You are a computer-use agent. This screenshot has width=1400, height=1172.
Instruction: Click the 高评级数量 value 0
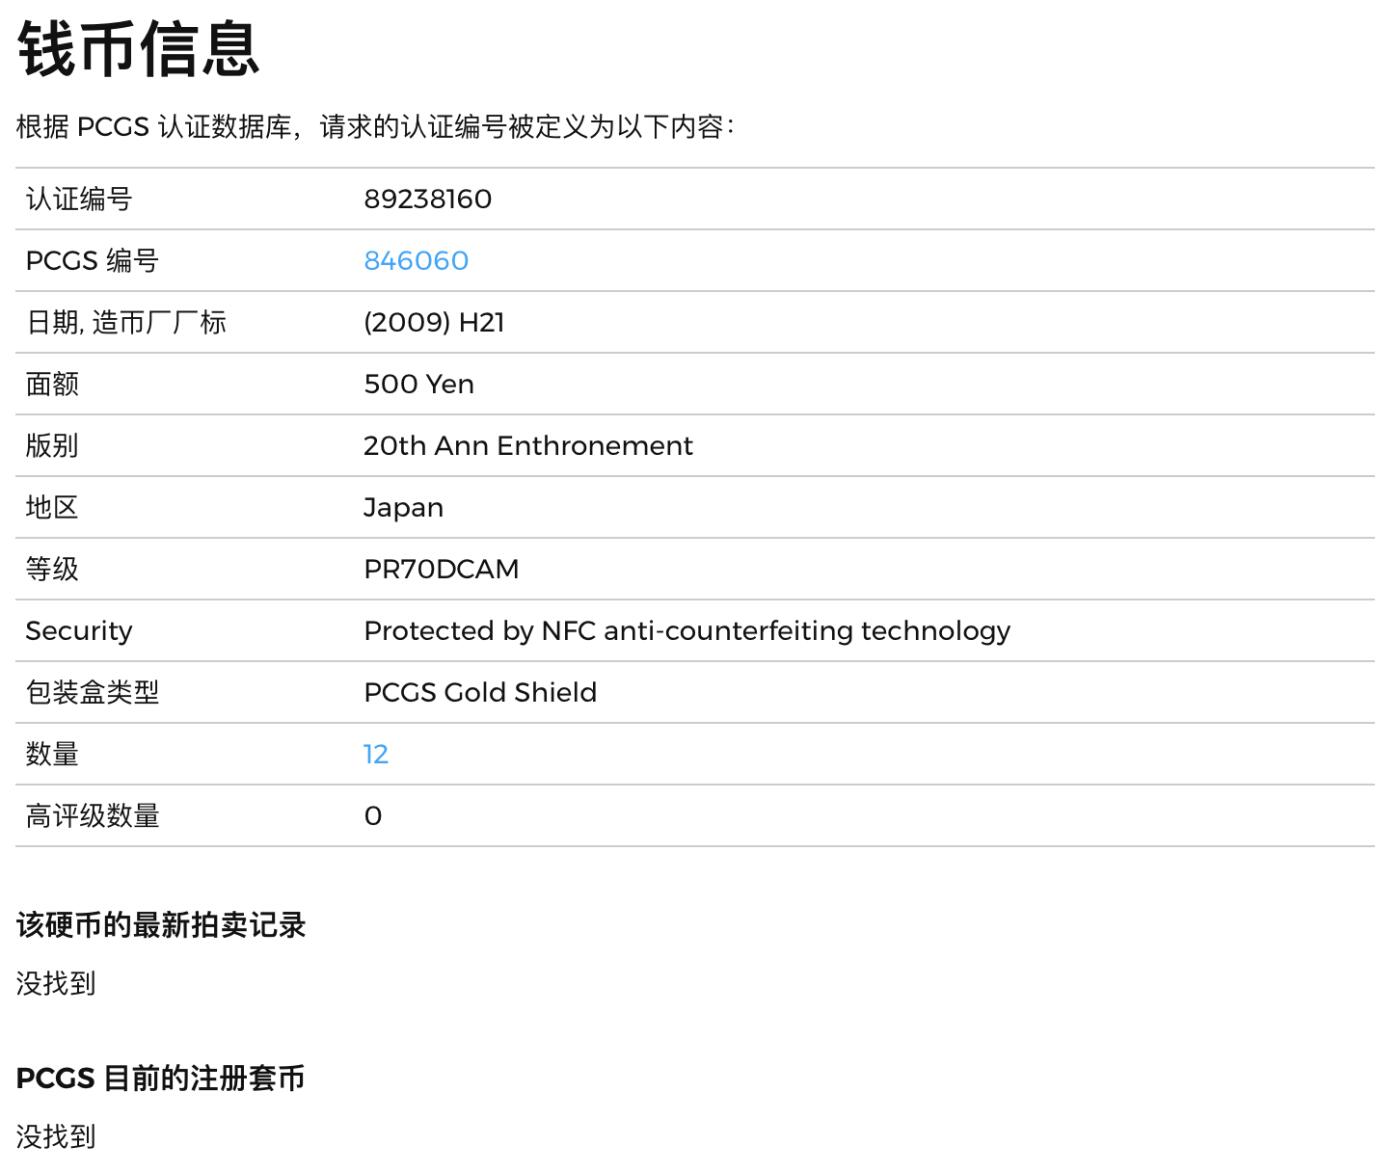373,816
